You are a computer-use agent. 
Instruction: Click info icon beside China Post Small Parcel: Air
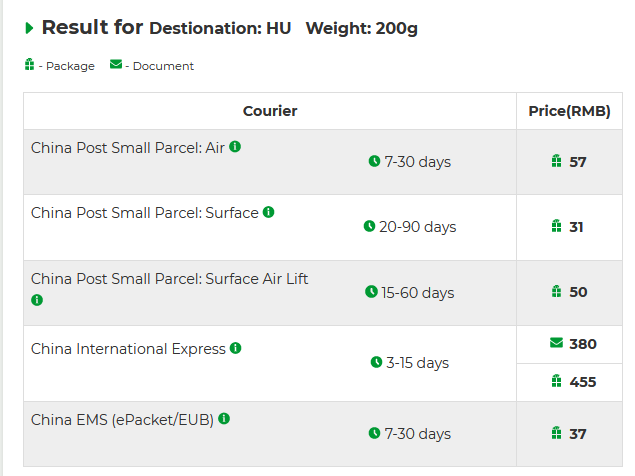pyautogui.click(x=235, y=147)
